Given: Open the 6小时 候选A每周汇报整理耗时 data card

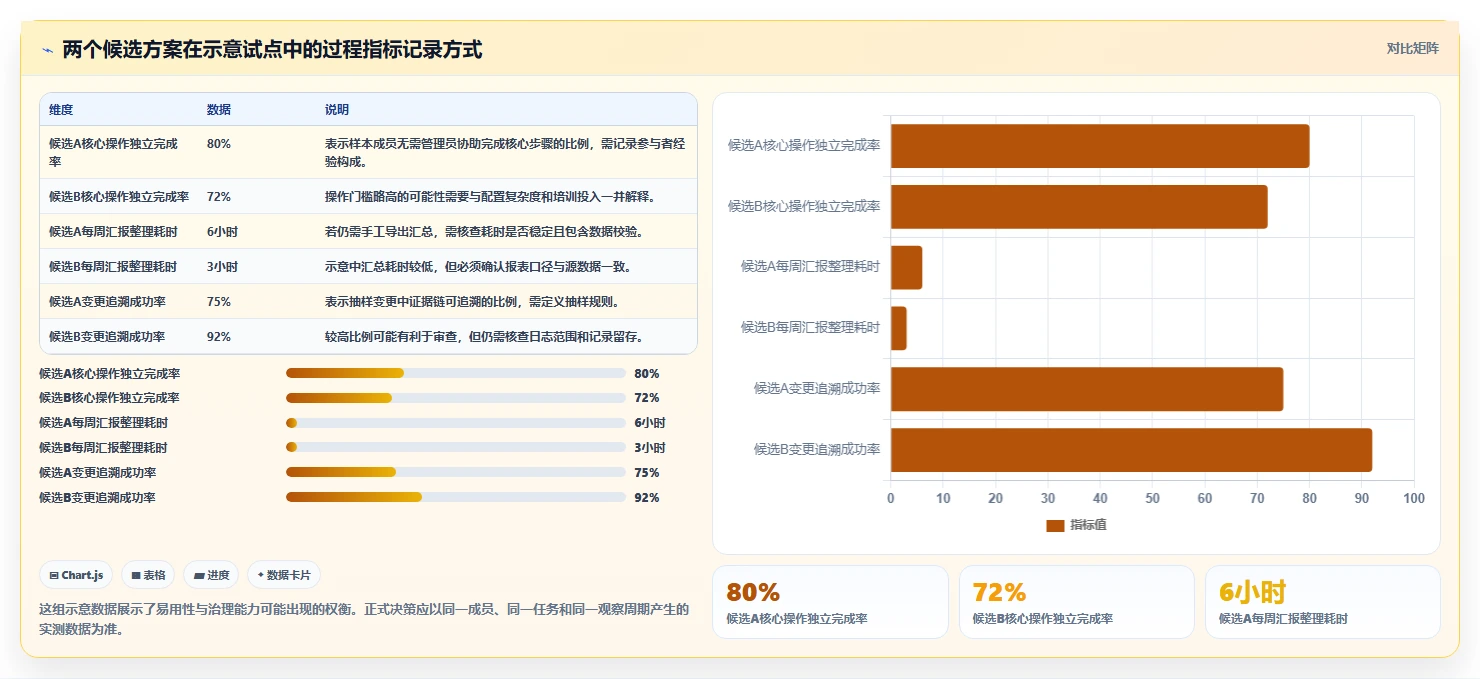Looking at the screenshot, I should point(1322,602).
